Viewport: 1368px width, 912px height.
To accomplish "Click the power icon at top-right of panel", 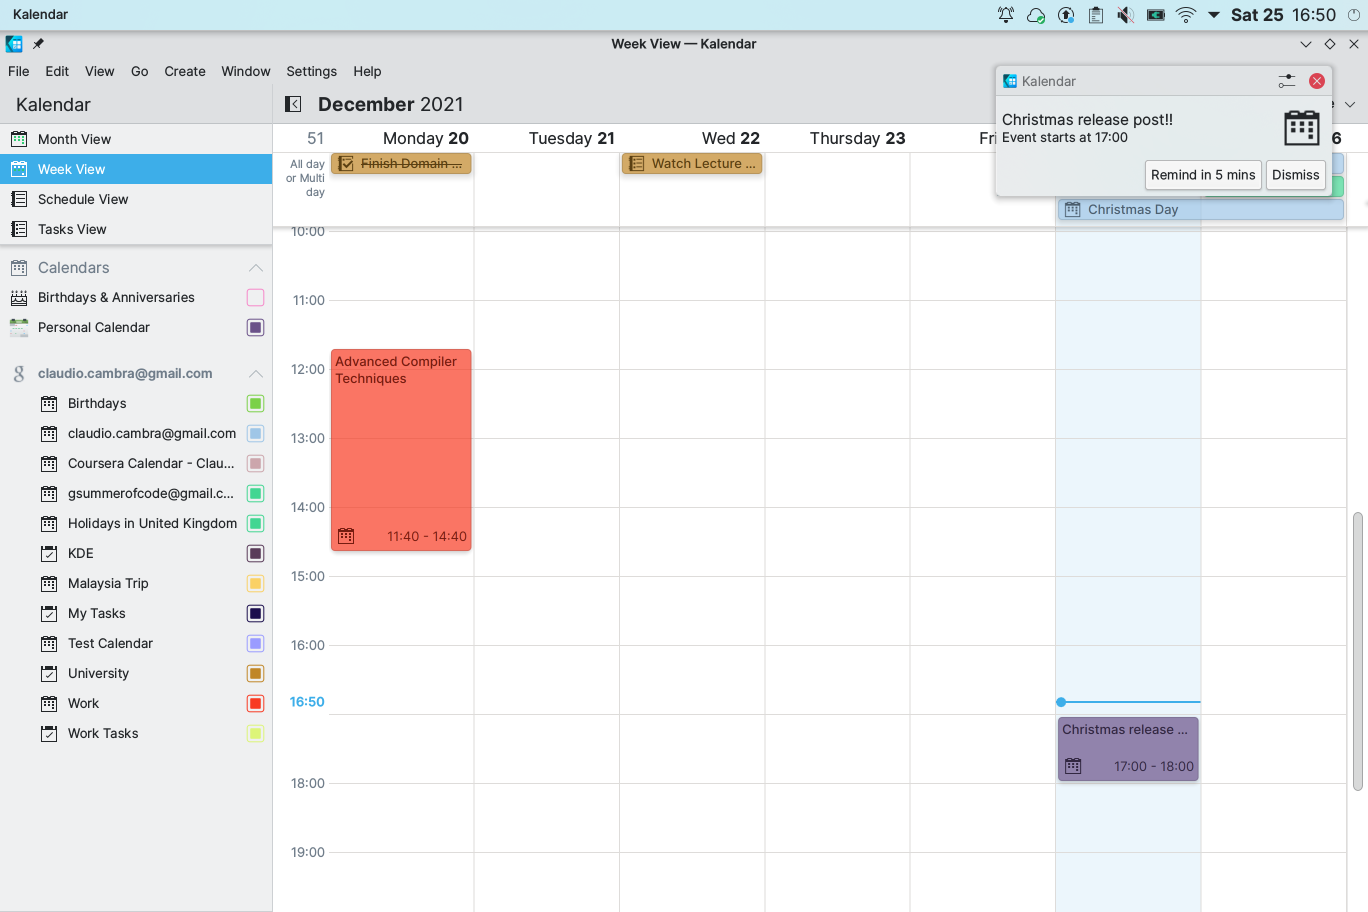I will [x=1354, y=15].
